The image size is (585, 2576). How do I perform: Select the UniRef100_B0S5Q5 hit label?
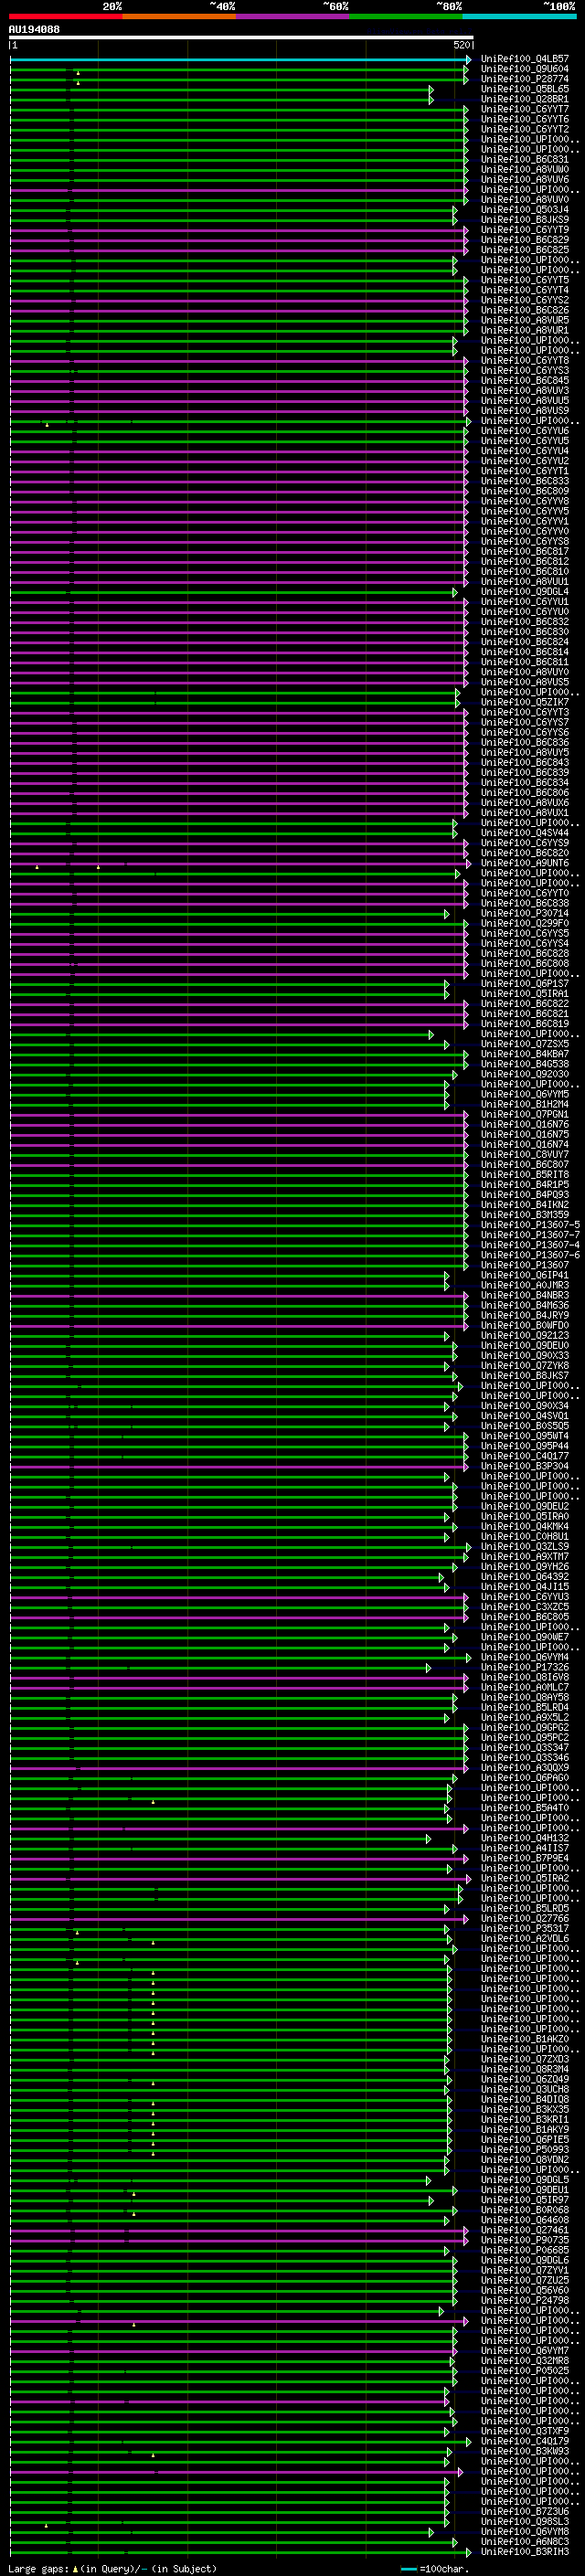[x=525, y=1427]
